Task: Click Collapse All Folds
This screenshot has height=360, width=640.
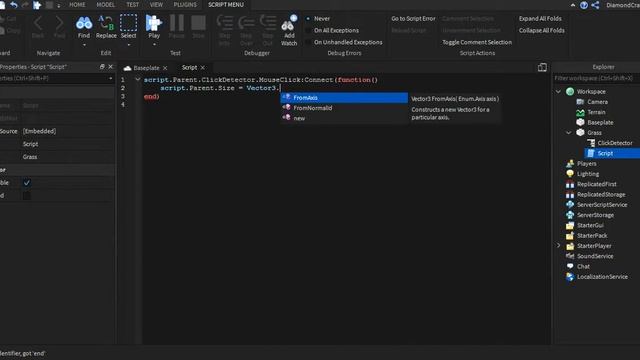Action: click(x=542, y=31)
